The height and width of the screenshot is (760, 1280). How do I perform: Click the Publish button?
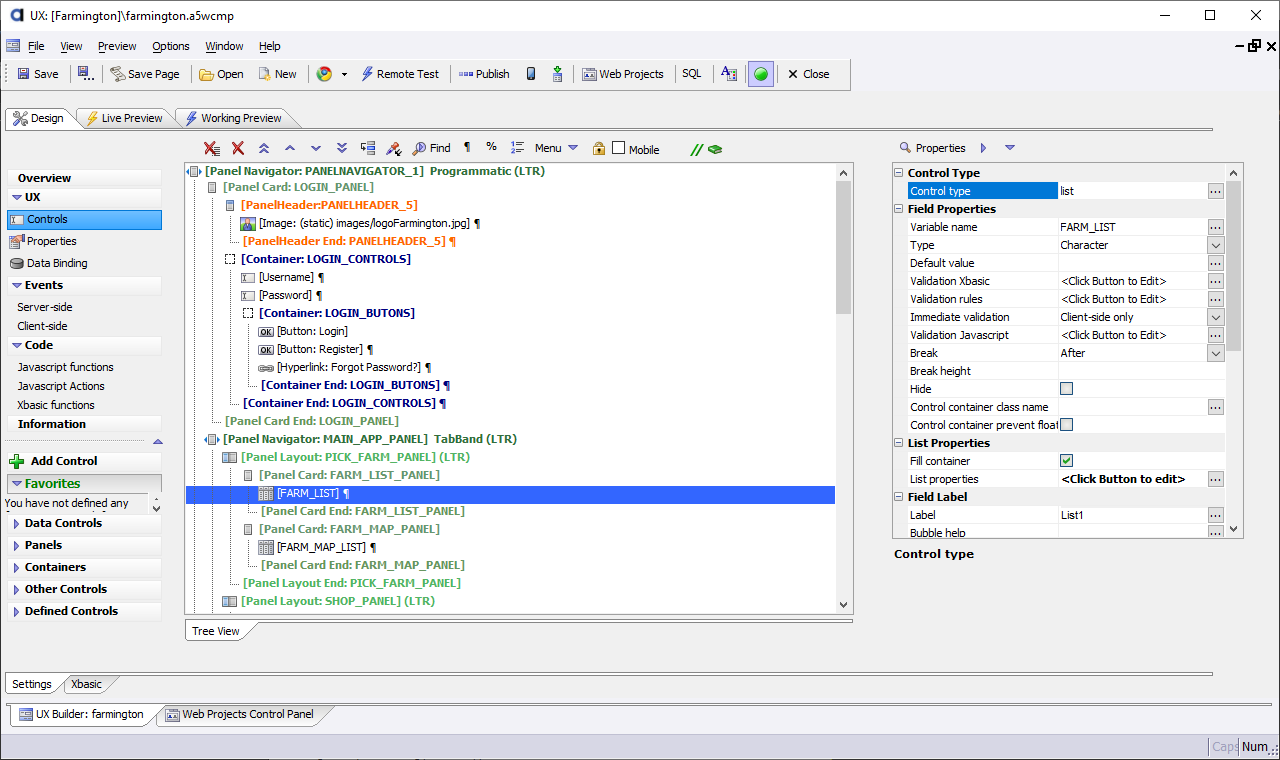(484, 74)
